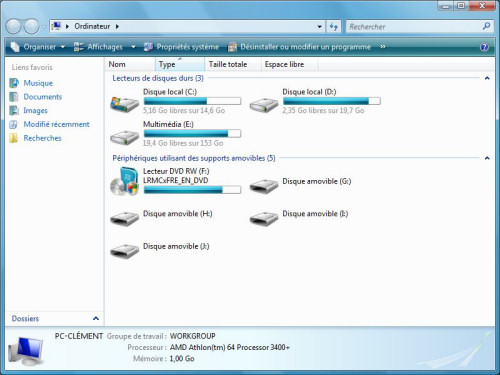Click Désinstaller ou modifier un programme
This screenshot has width=500, height=375.
(299, 47)
